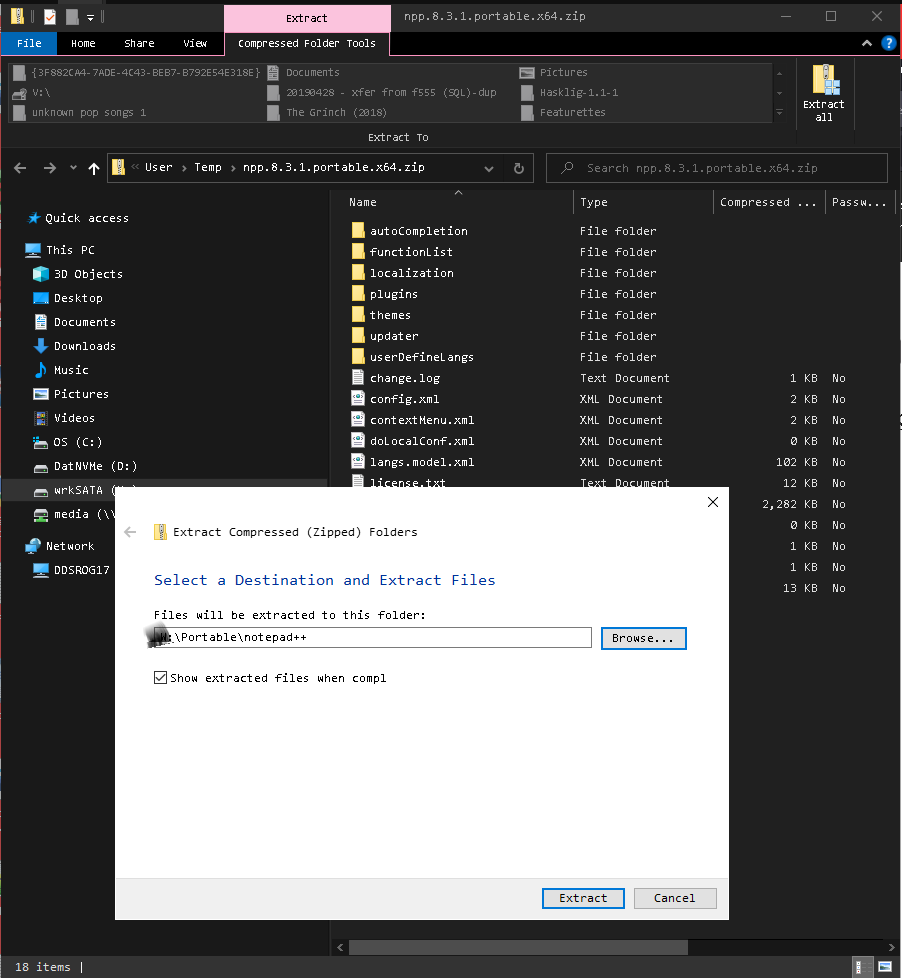Go back with the Explorer back arrow
The width and height of the screenshot is (902, 978).
(x=20, y=168)
